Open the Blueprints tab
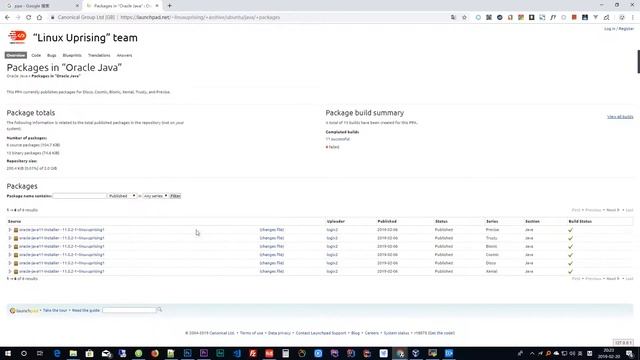The image size is (640, 360). tap(72, 55)
